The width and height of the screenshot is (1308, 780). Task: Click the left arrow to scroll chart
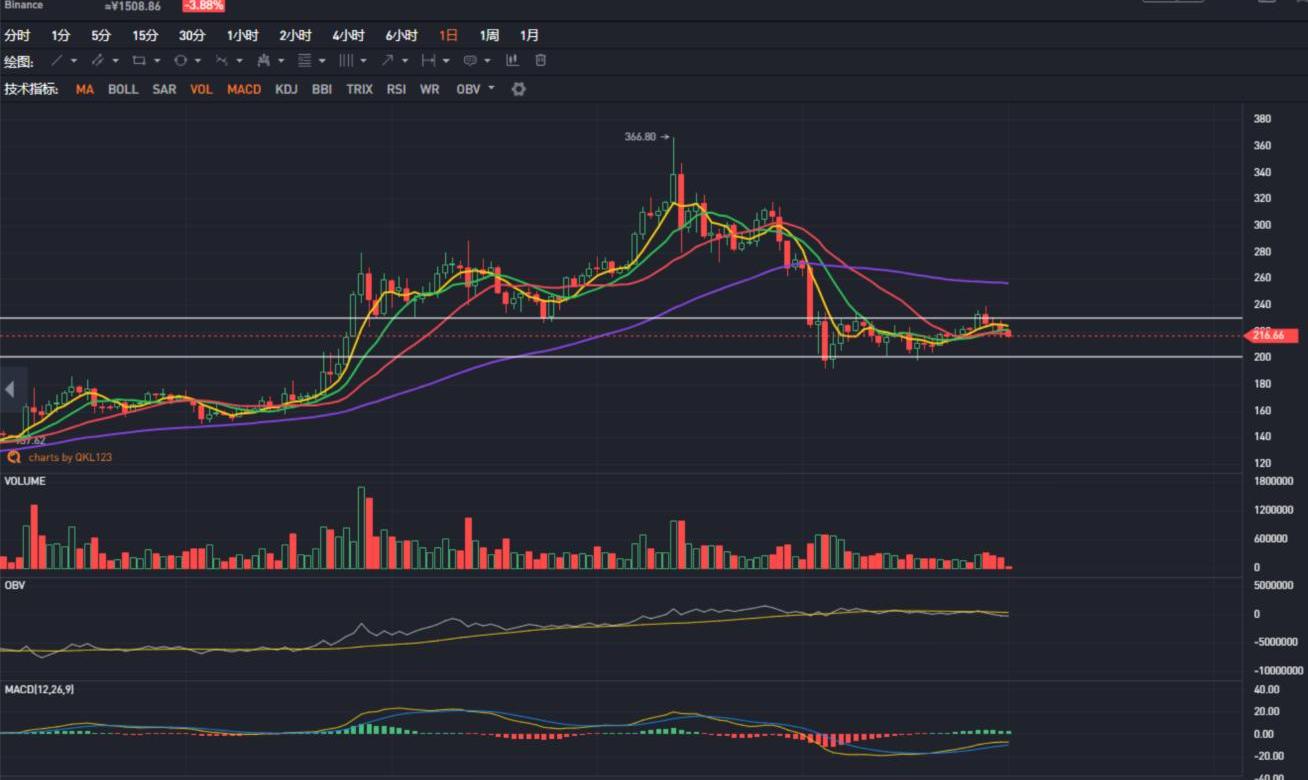tap(11, 390)
